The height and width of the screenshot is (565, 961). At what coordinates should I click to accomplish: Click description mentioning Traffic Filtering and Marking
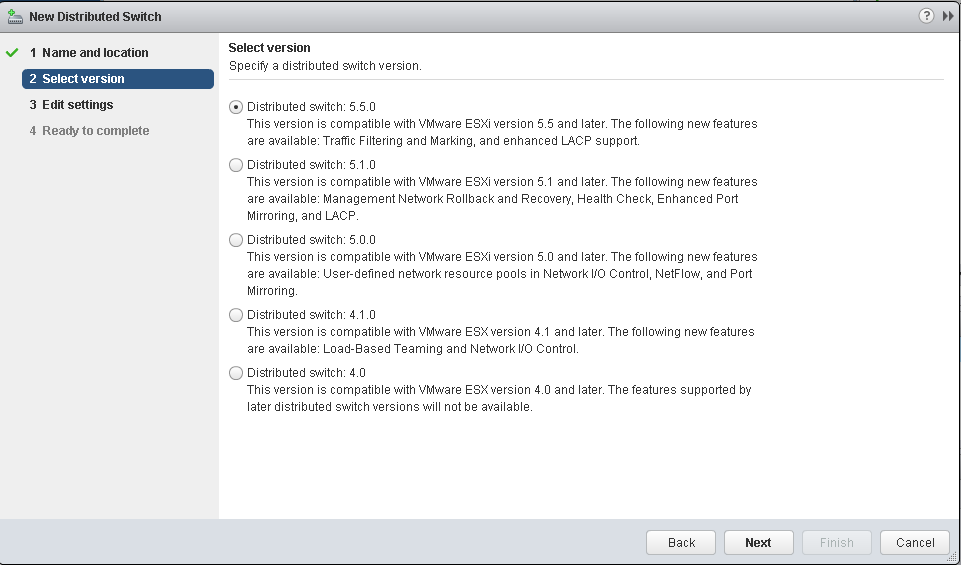[502, 132]
